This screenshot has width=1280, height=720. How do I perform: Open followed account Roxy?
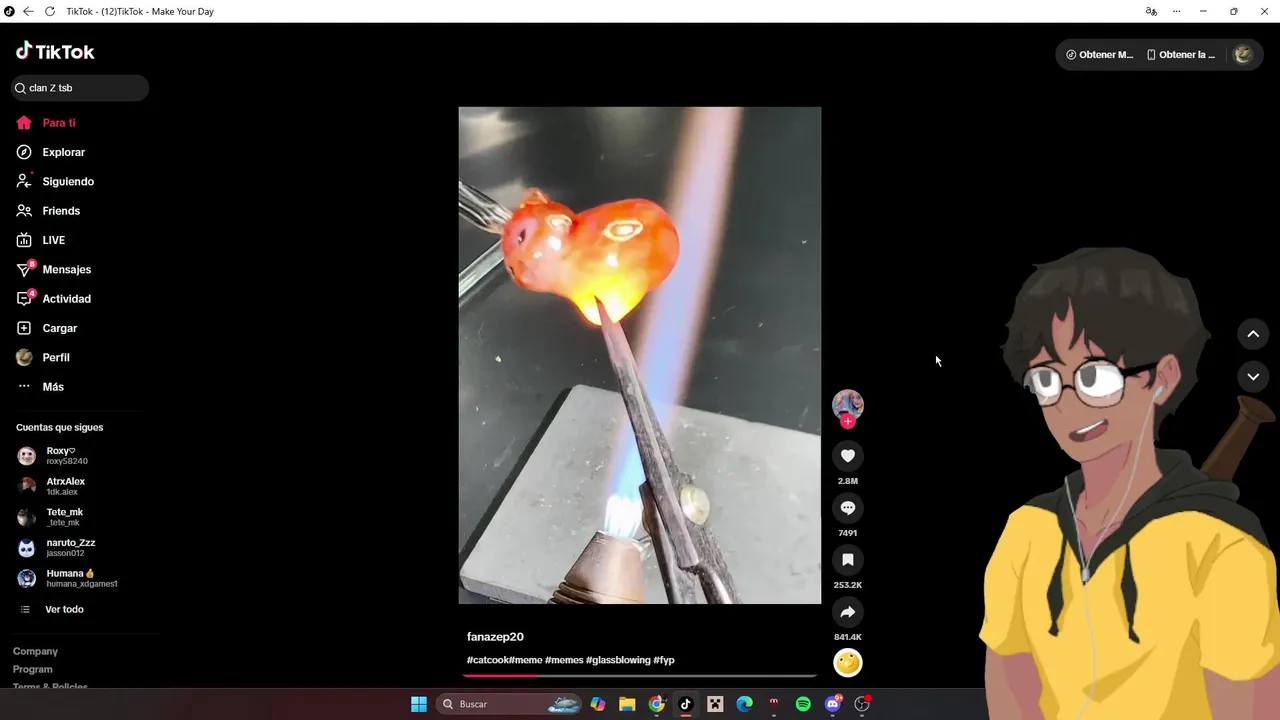coord(66,456)
